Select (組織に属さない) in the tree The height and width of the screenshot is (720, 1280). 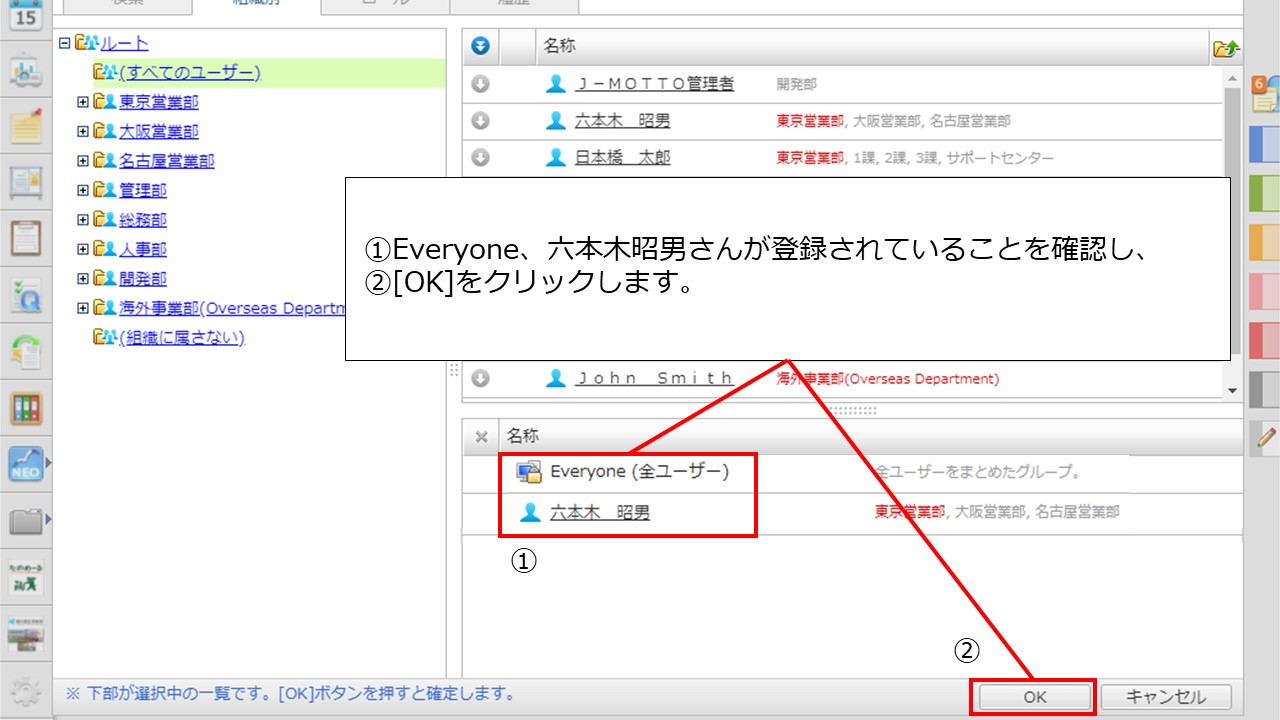[181, 337]
